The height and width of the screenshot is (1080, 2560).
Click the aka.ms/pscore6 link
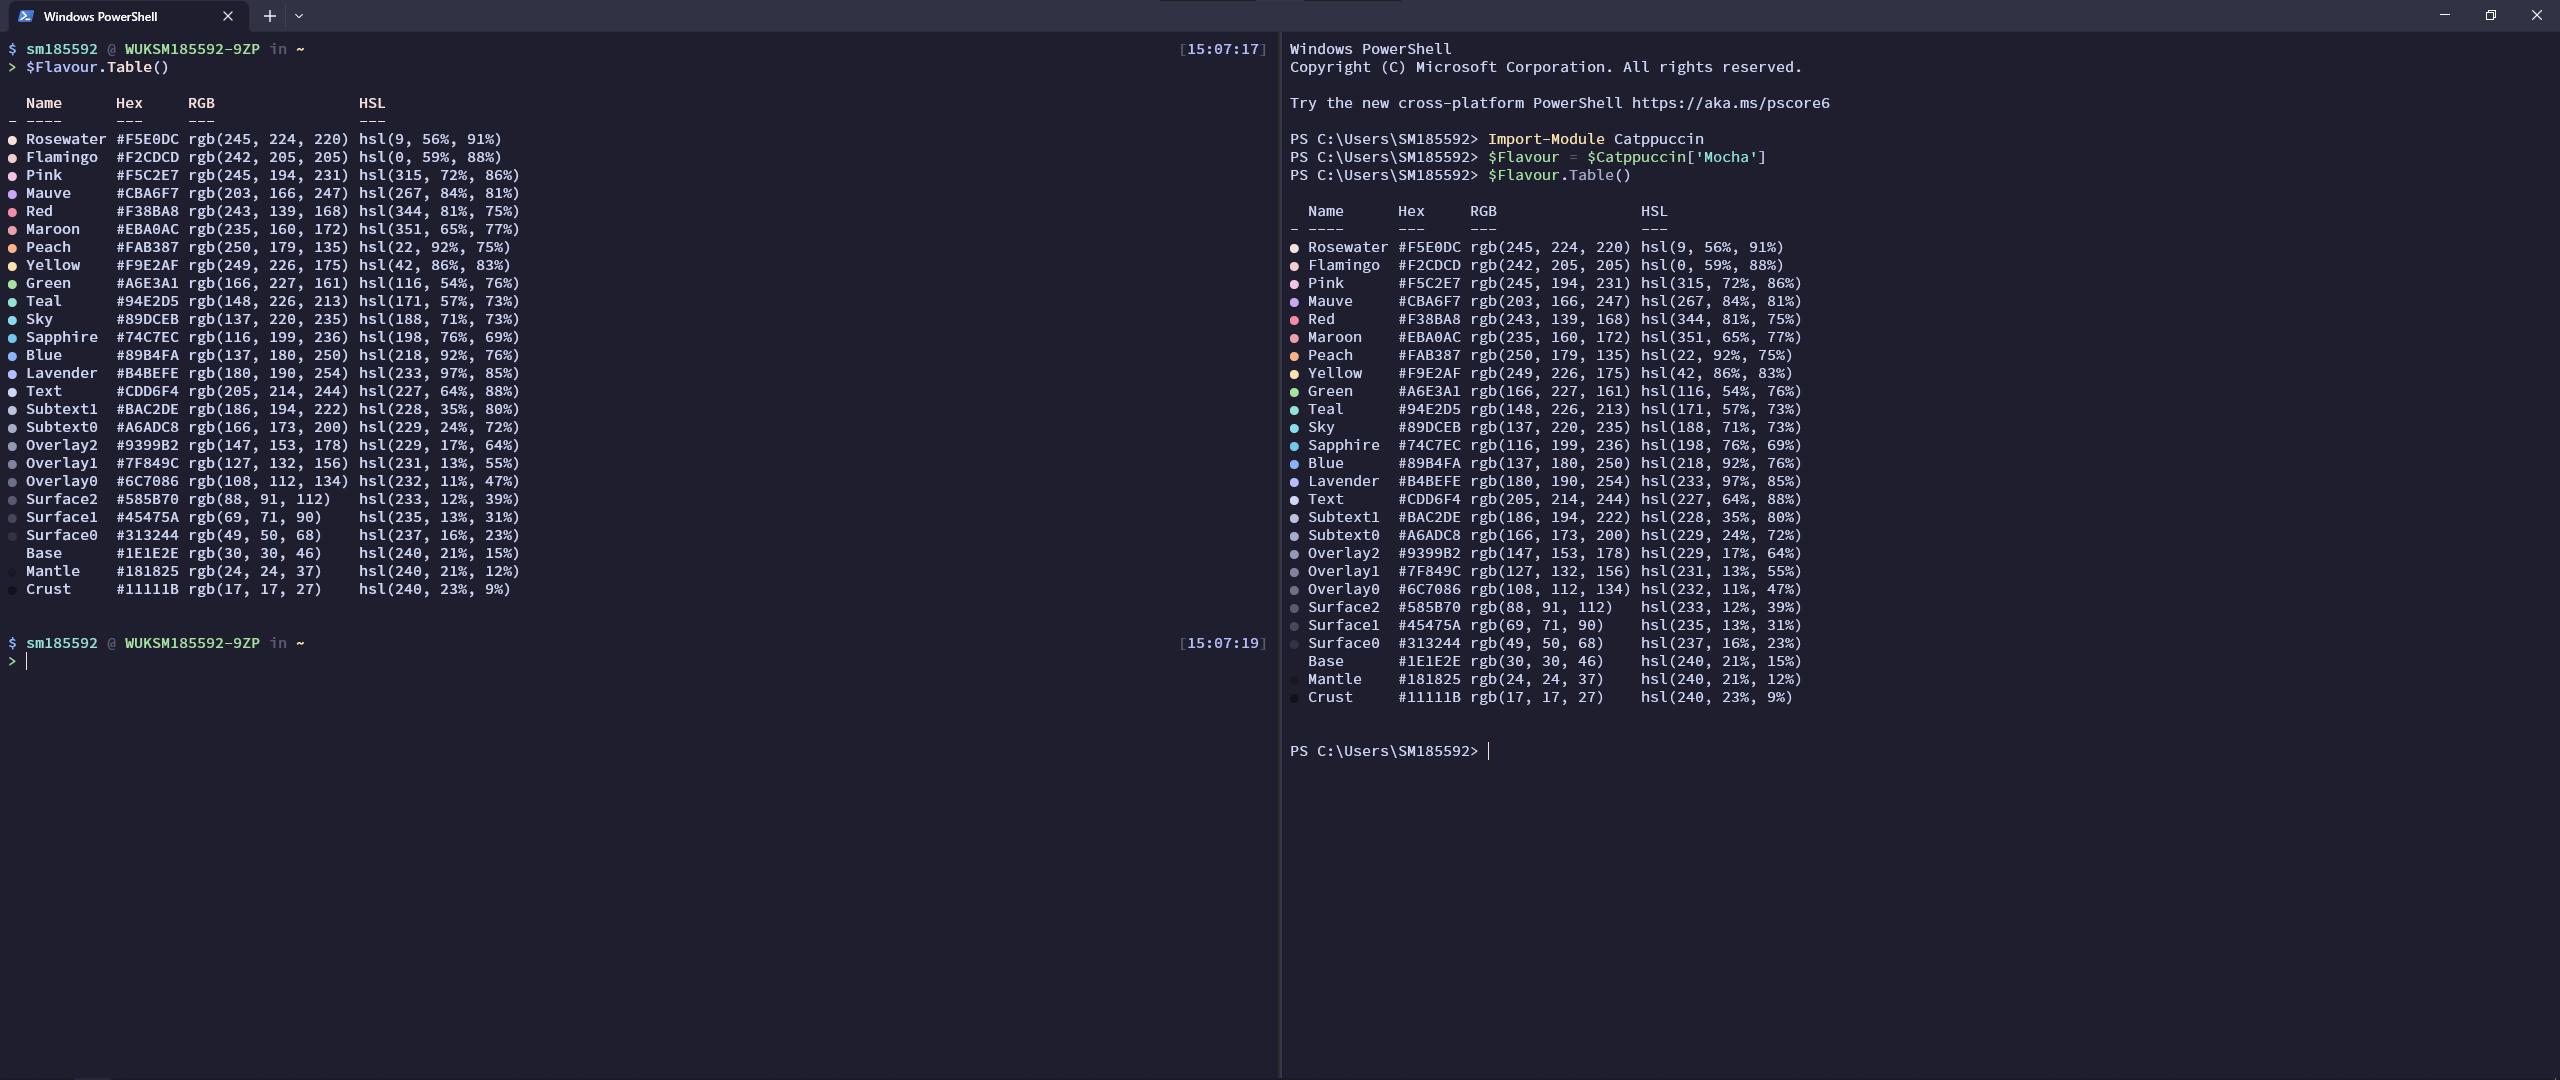click(1729, 103)
